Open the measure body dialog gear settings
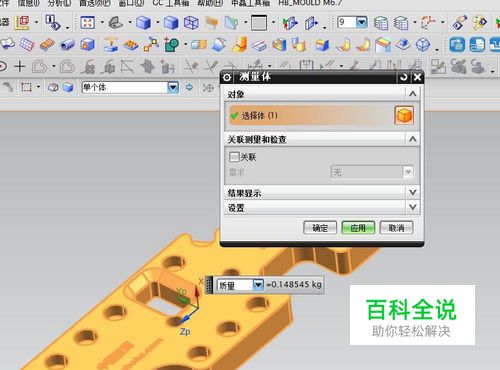The width and height of the screenshot is (500, 370). 227,77
